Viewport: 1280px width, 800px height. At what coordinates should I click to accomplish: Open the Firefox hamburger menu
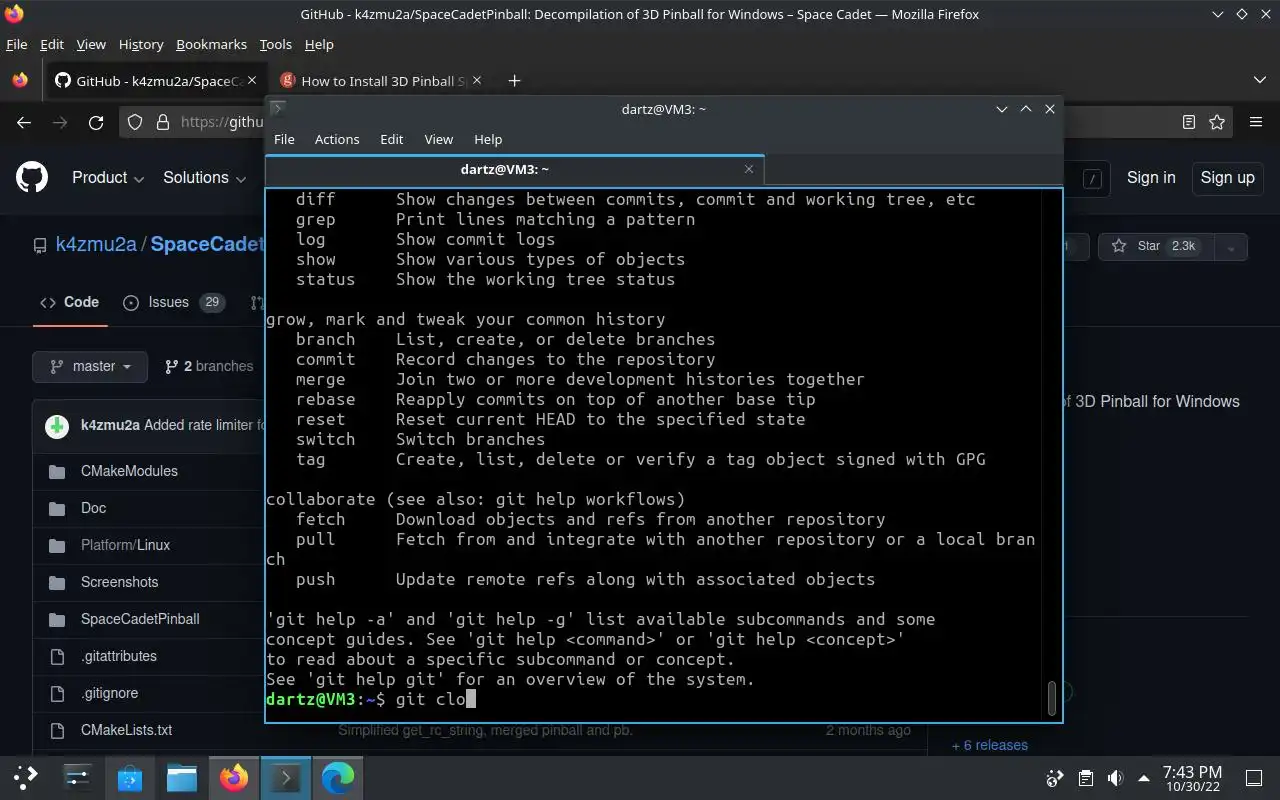[1256, 122]
